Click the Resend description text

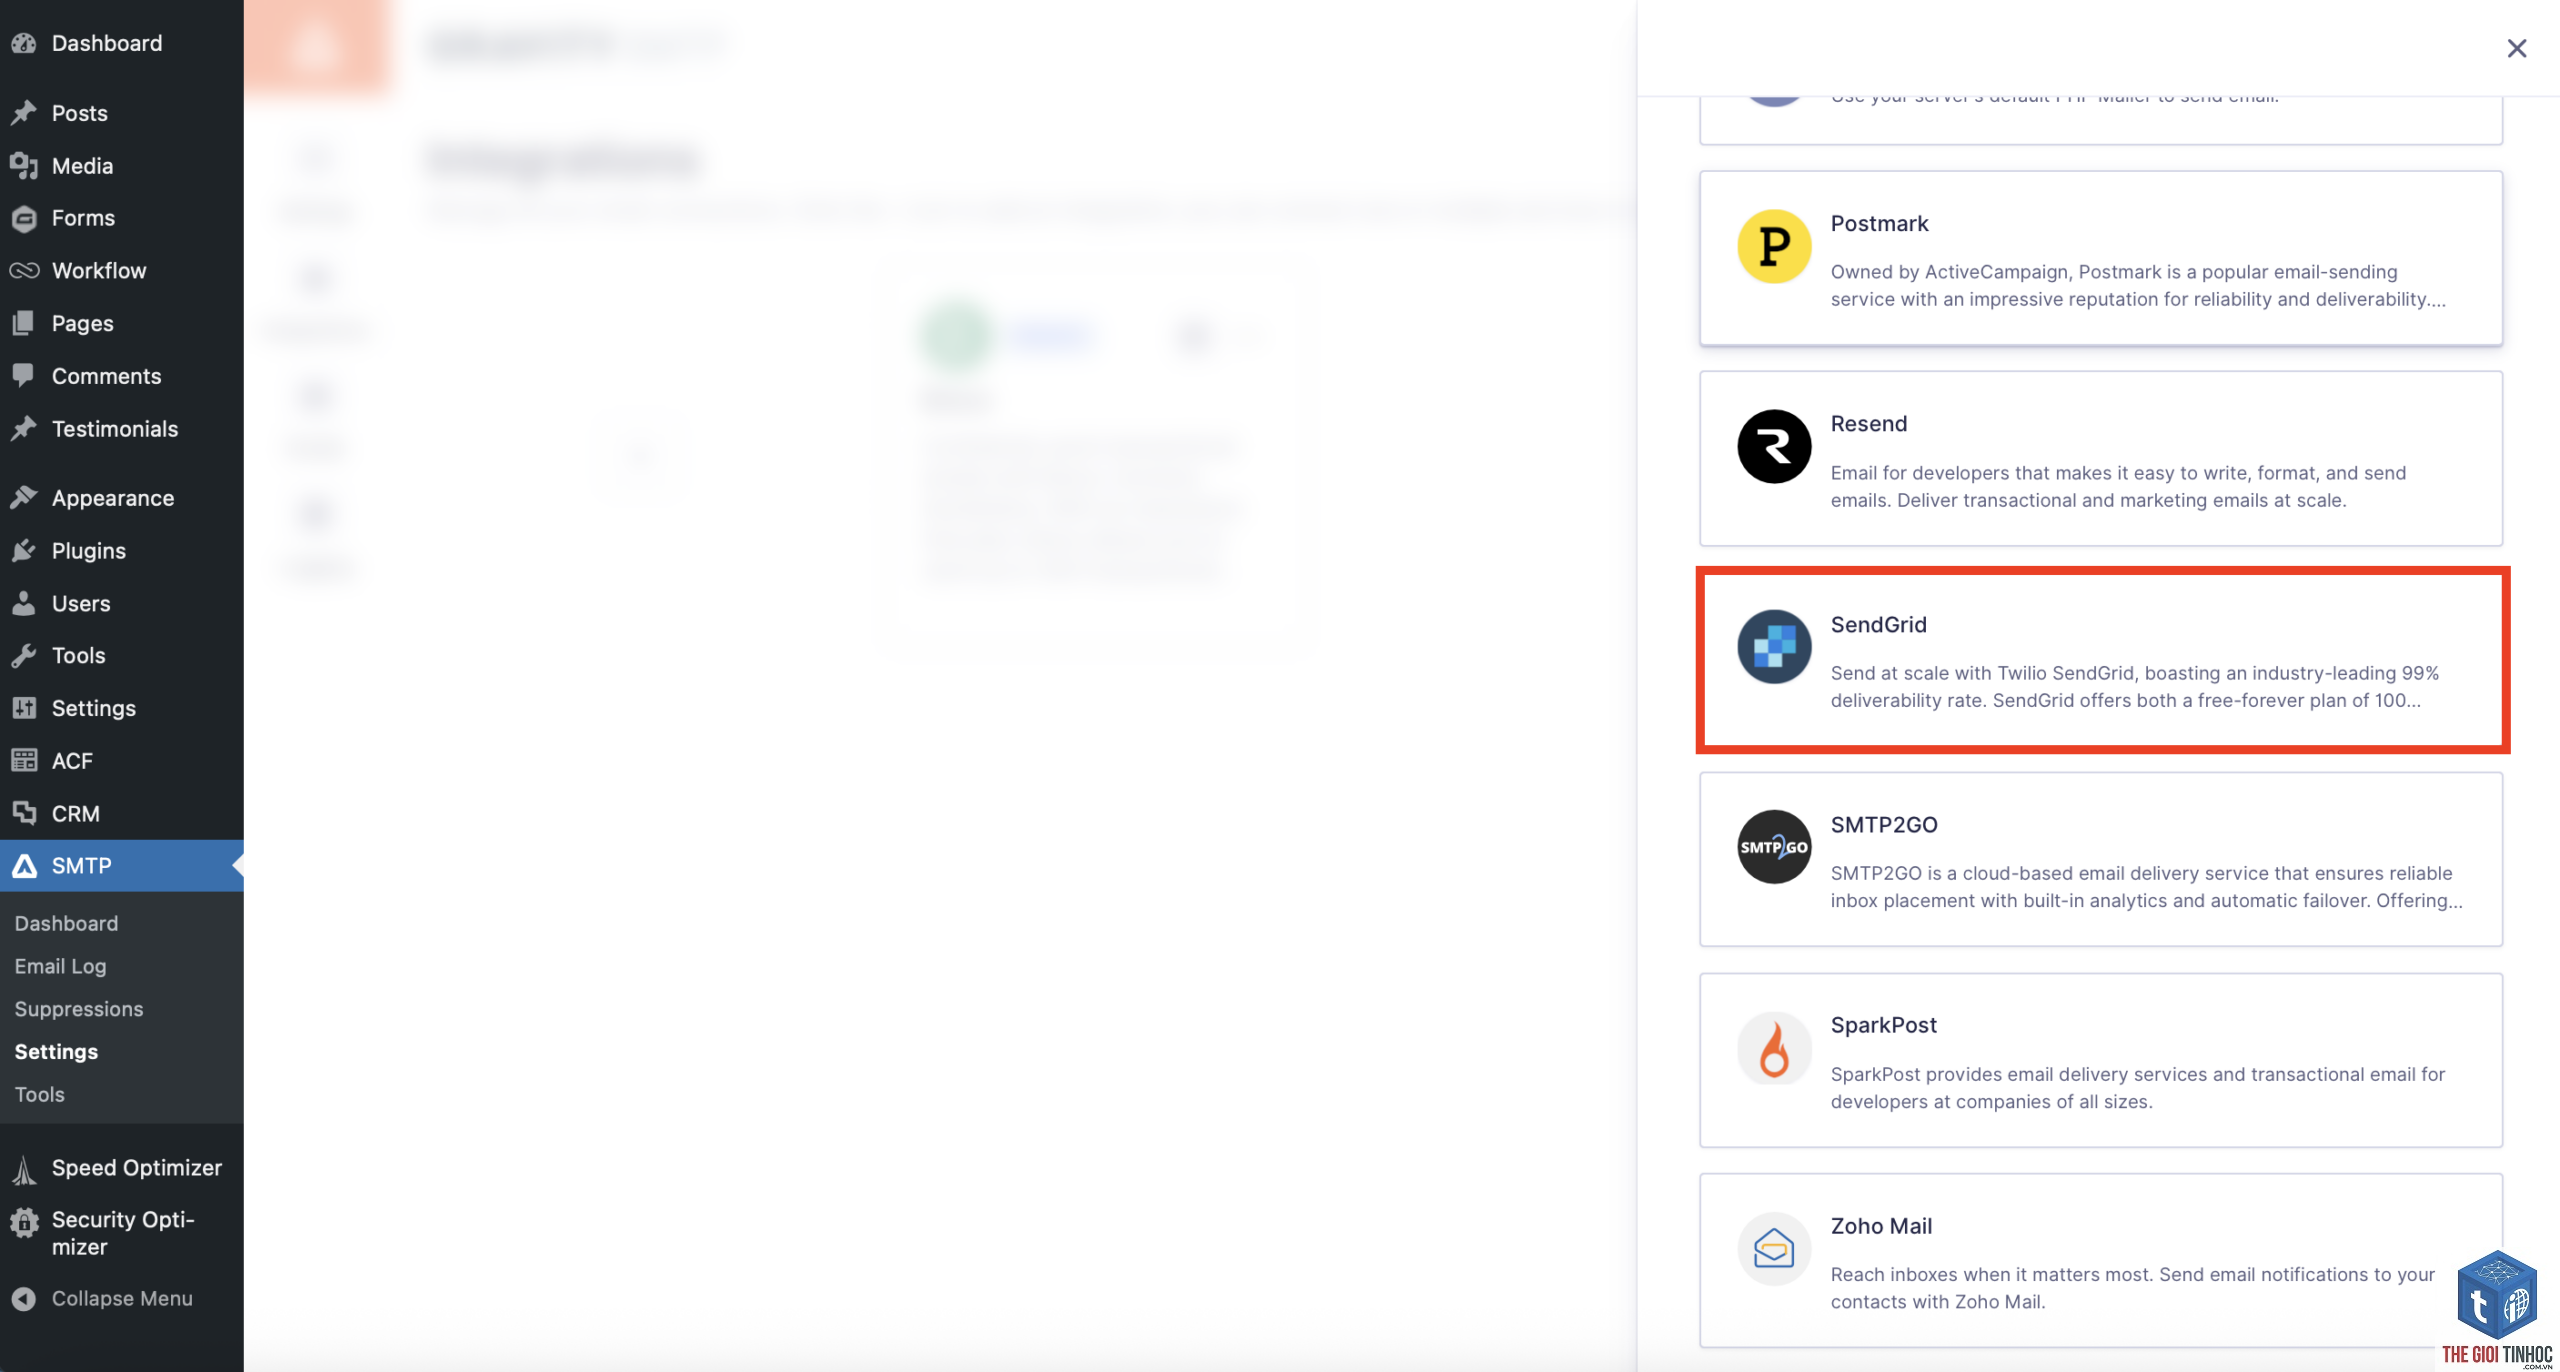tap(2118, 486)
